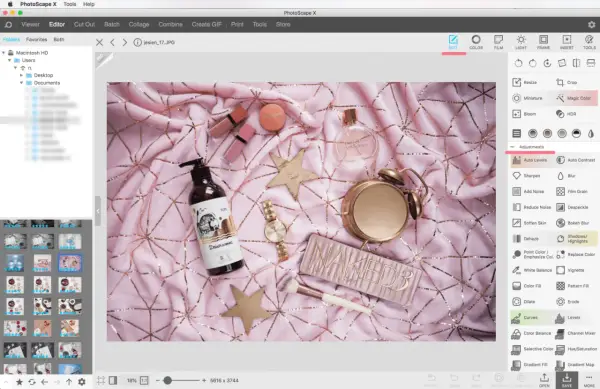The width and height of the screenshot is (600, 389).
Task: Open the Dehaze adjustment
Action: click(x=526, y=239)
